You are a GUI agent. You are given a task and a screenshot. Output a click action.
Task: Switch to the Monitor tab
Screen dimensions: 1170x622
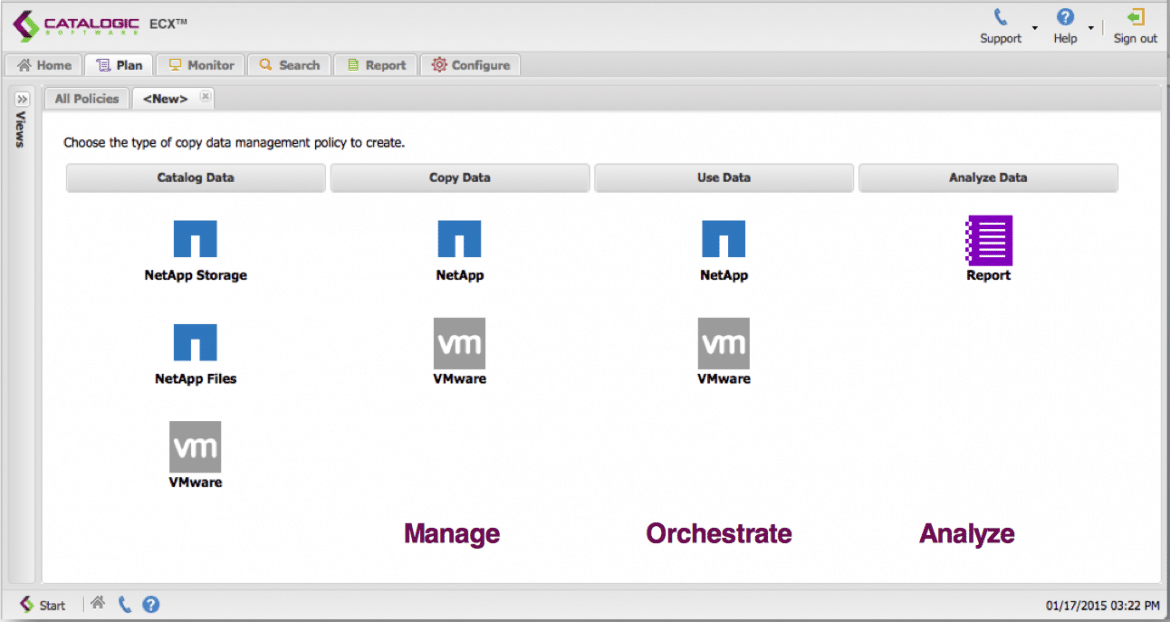coord(201,65)
